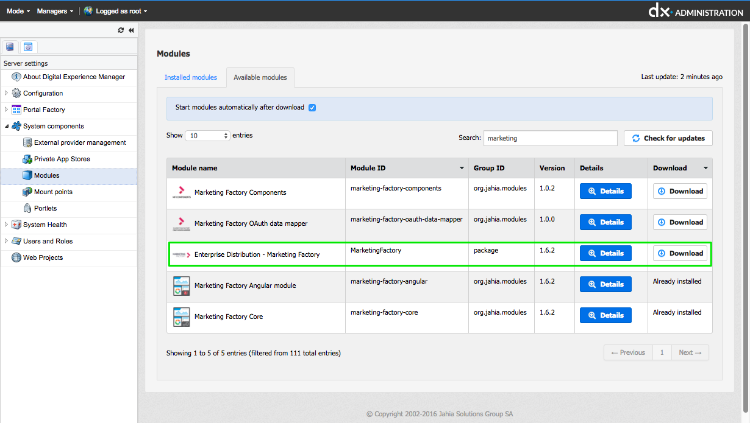Screen dimensions: 750x423
Task: Go to the Previous page
Action: 628,353
